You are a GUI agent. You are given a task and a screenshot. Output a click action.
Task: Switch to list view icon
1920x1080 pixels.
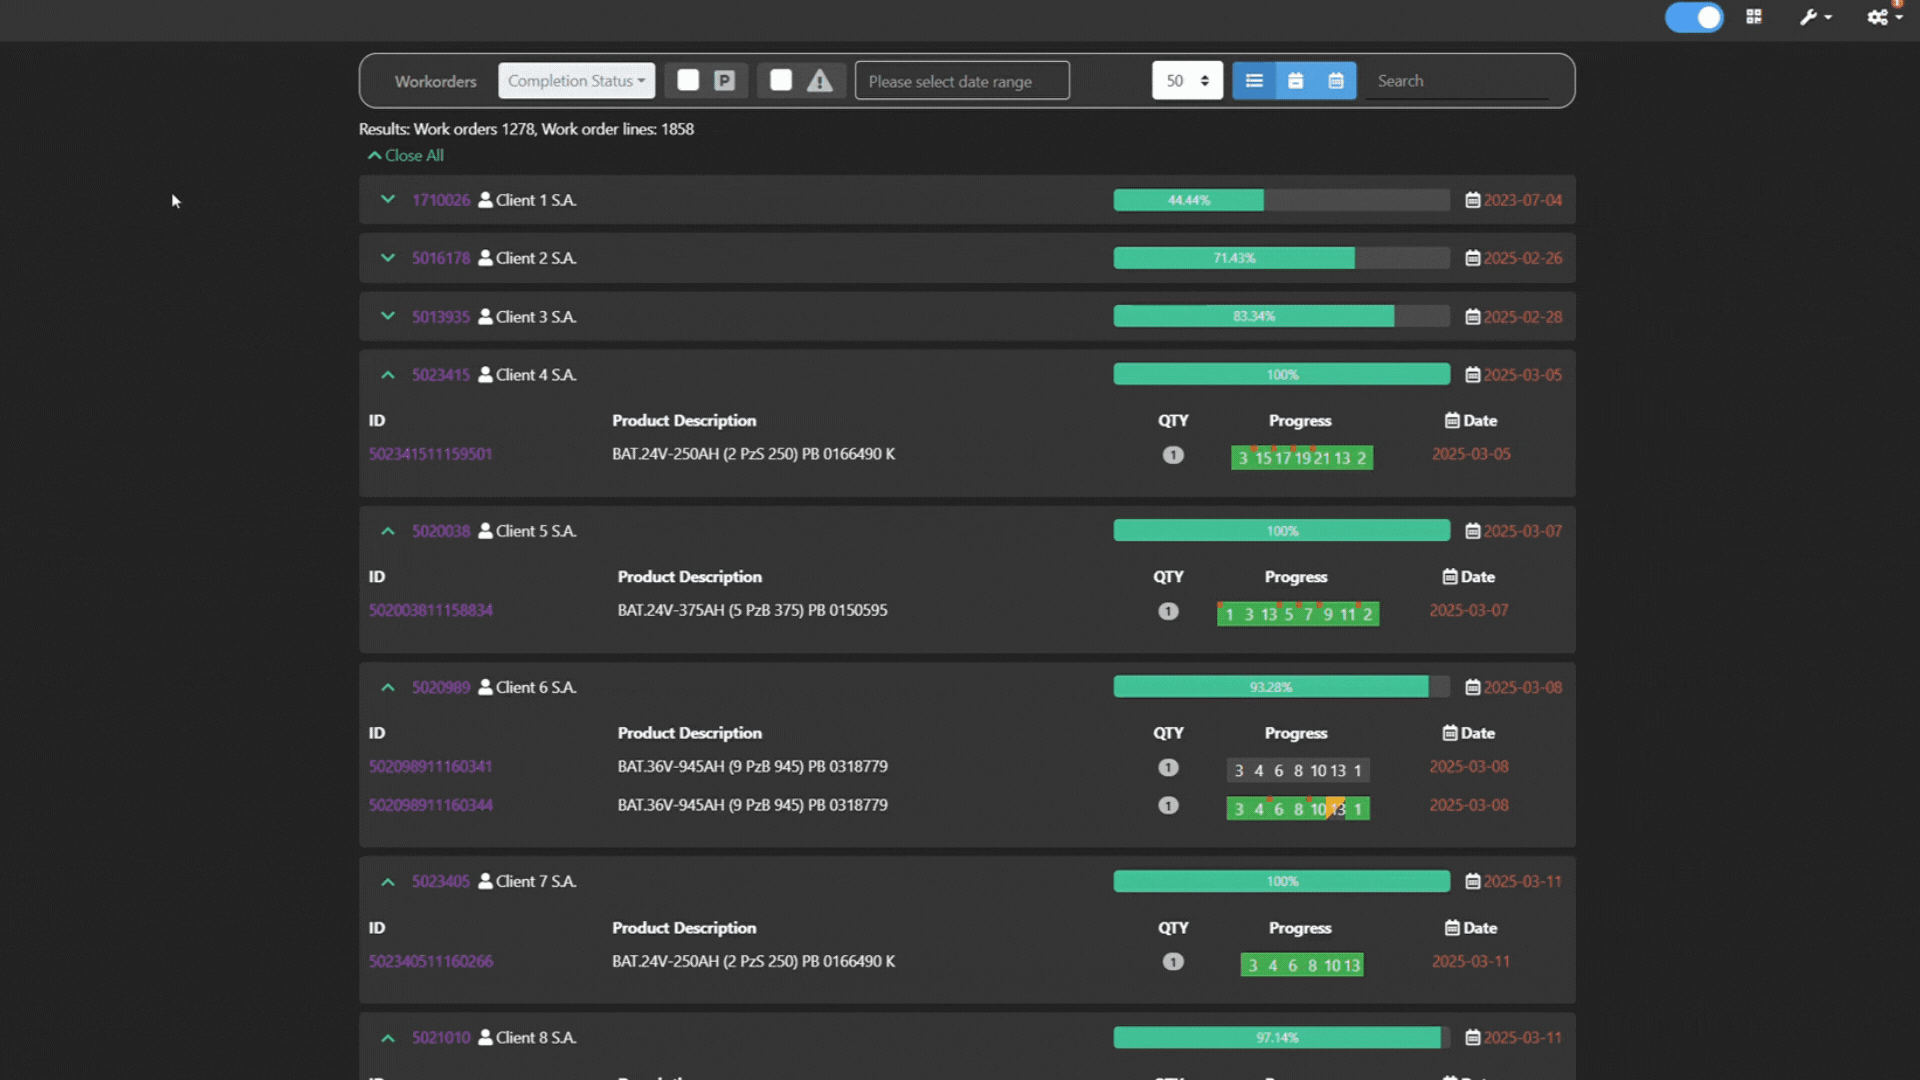pos(1254,81)
